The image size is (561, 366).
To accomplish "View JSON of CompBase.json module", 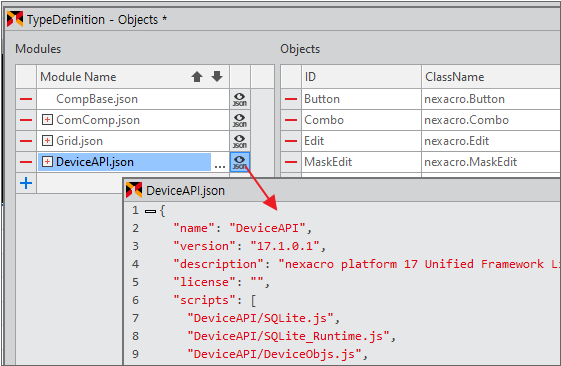I will 240,99.
